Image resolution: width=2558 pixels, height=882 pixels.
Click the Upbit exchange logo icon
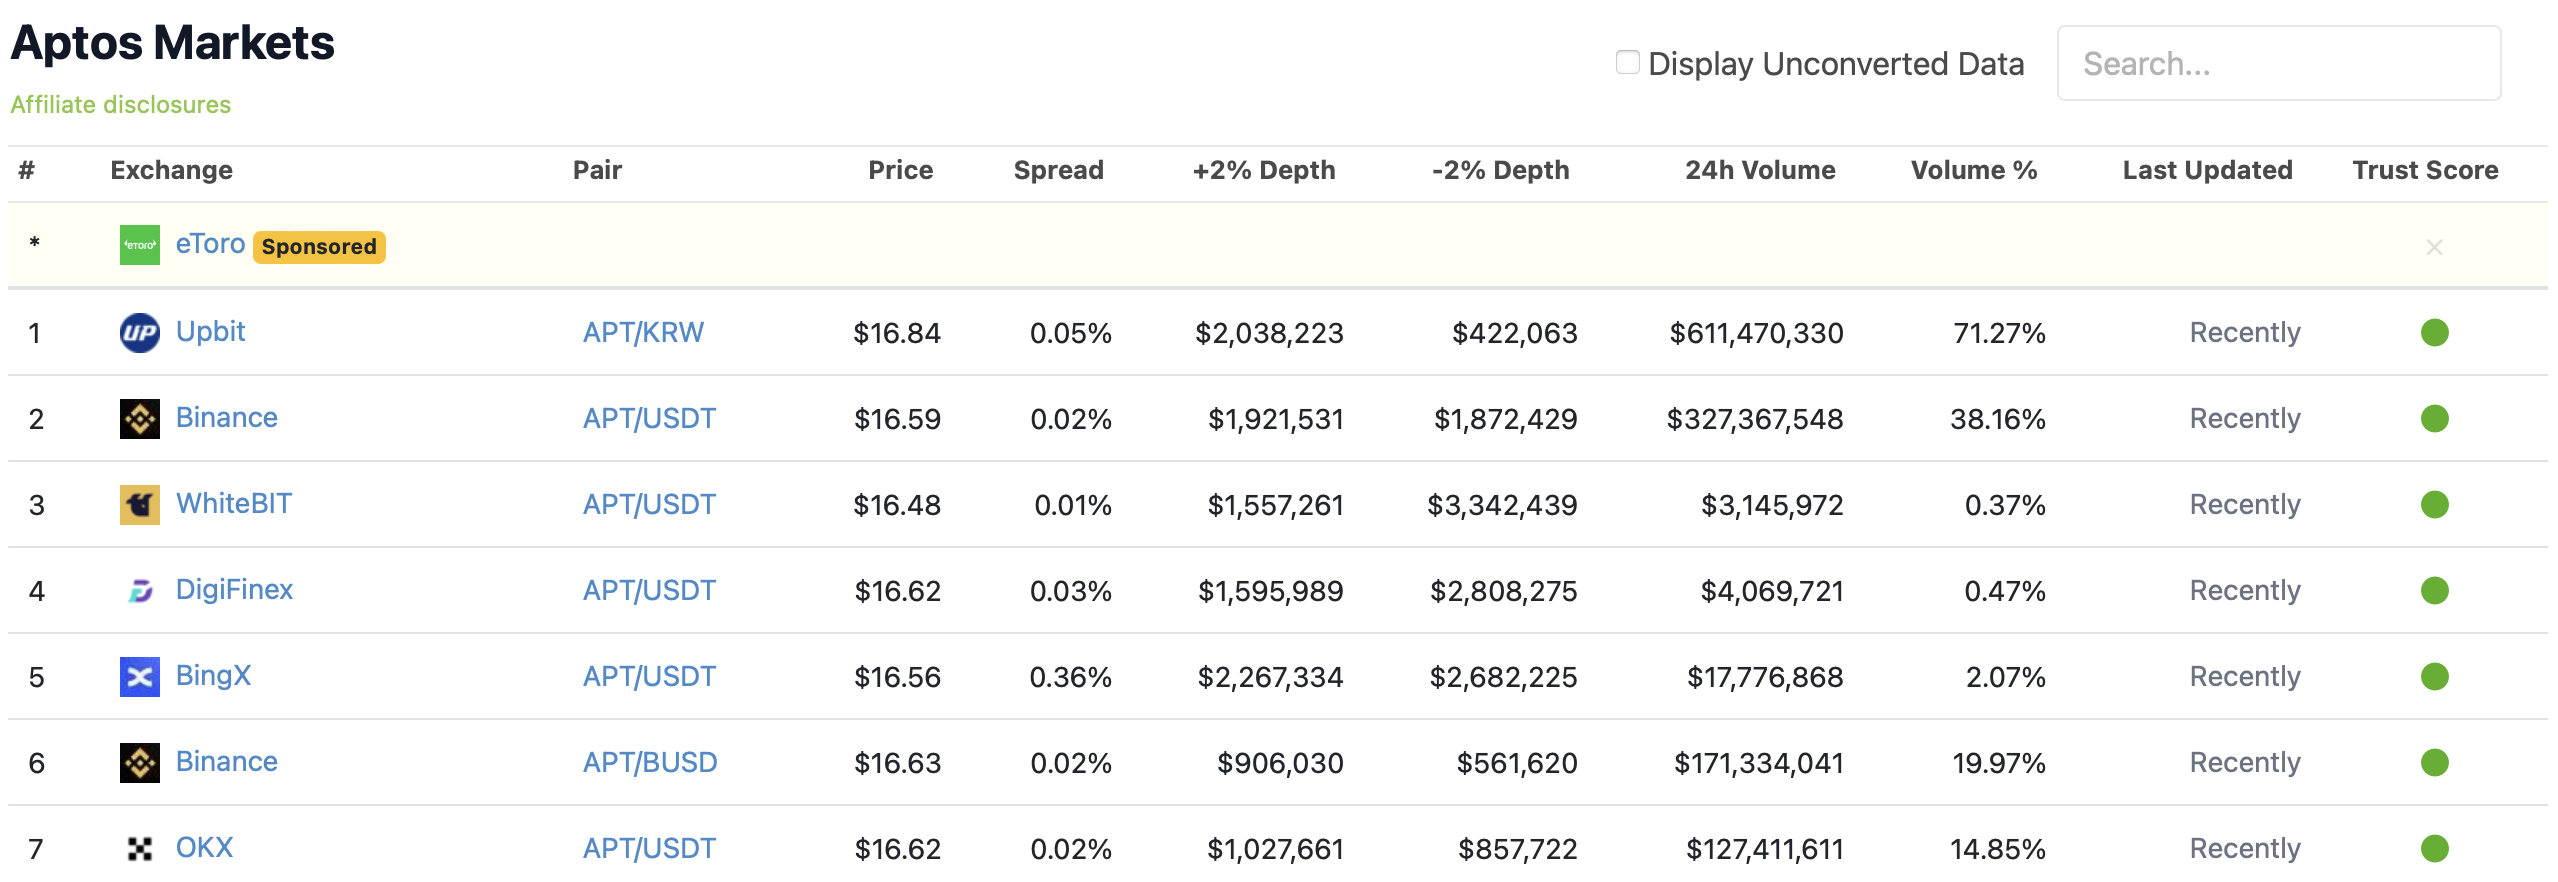[x=140, y=333]
